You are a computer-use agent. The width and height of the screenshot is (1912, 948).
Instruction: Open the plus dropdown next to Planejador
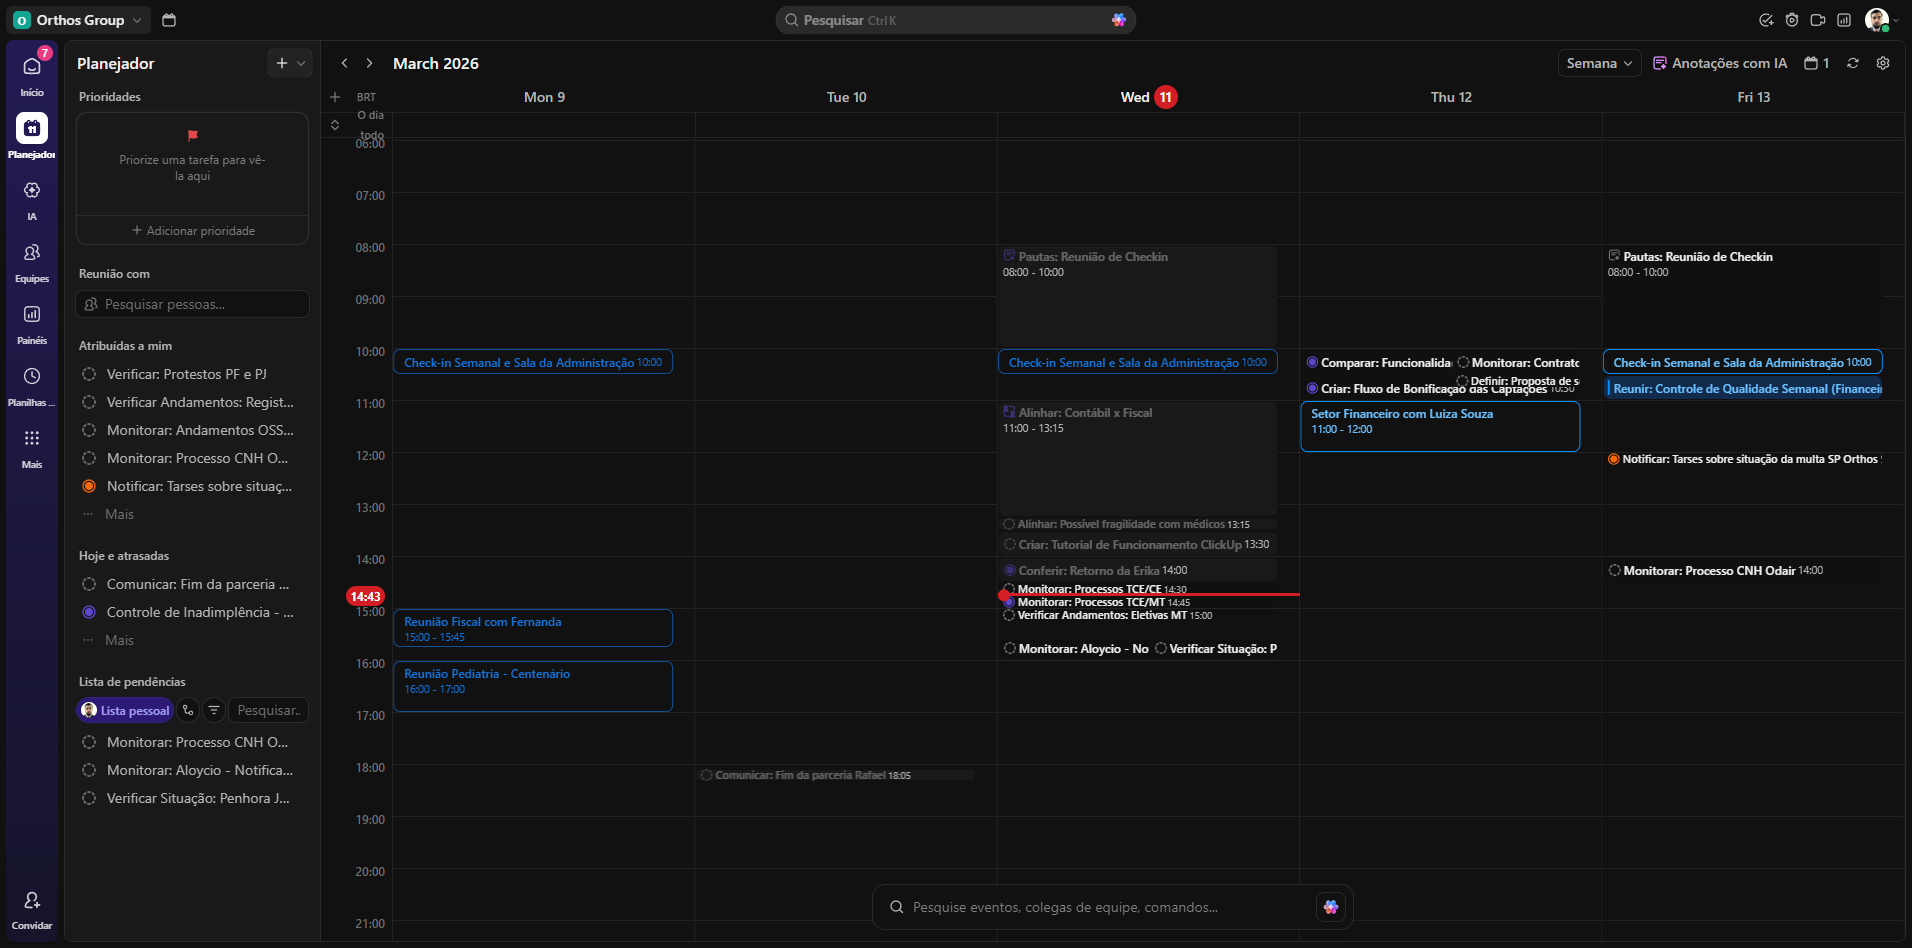pos(290,63)
